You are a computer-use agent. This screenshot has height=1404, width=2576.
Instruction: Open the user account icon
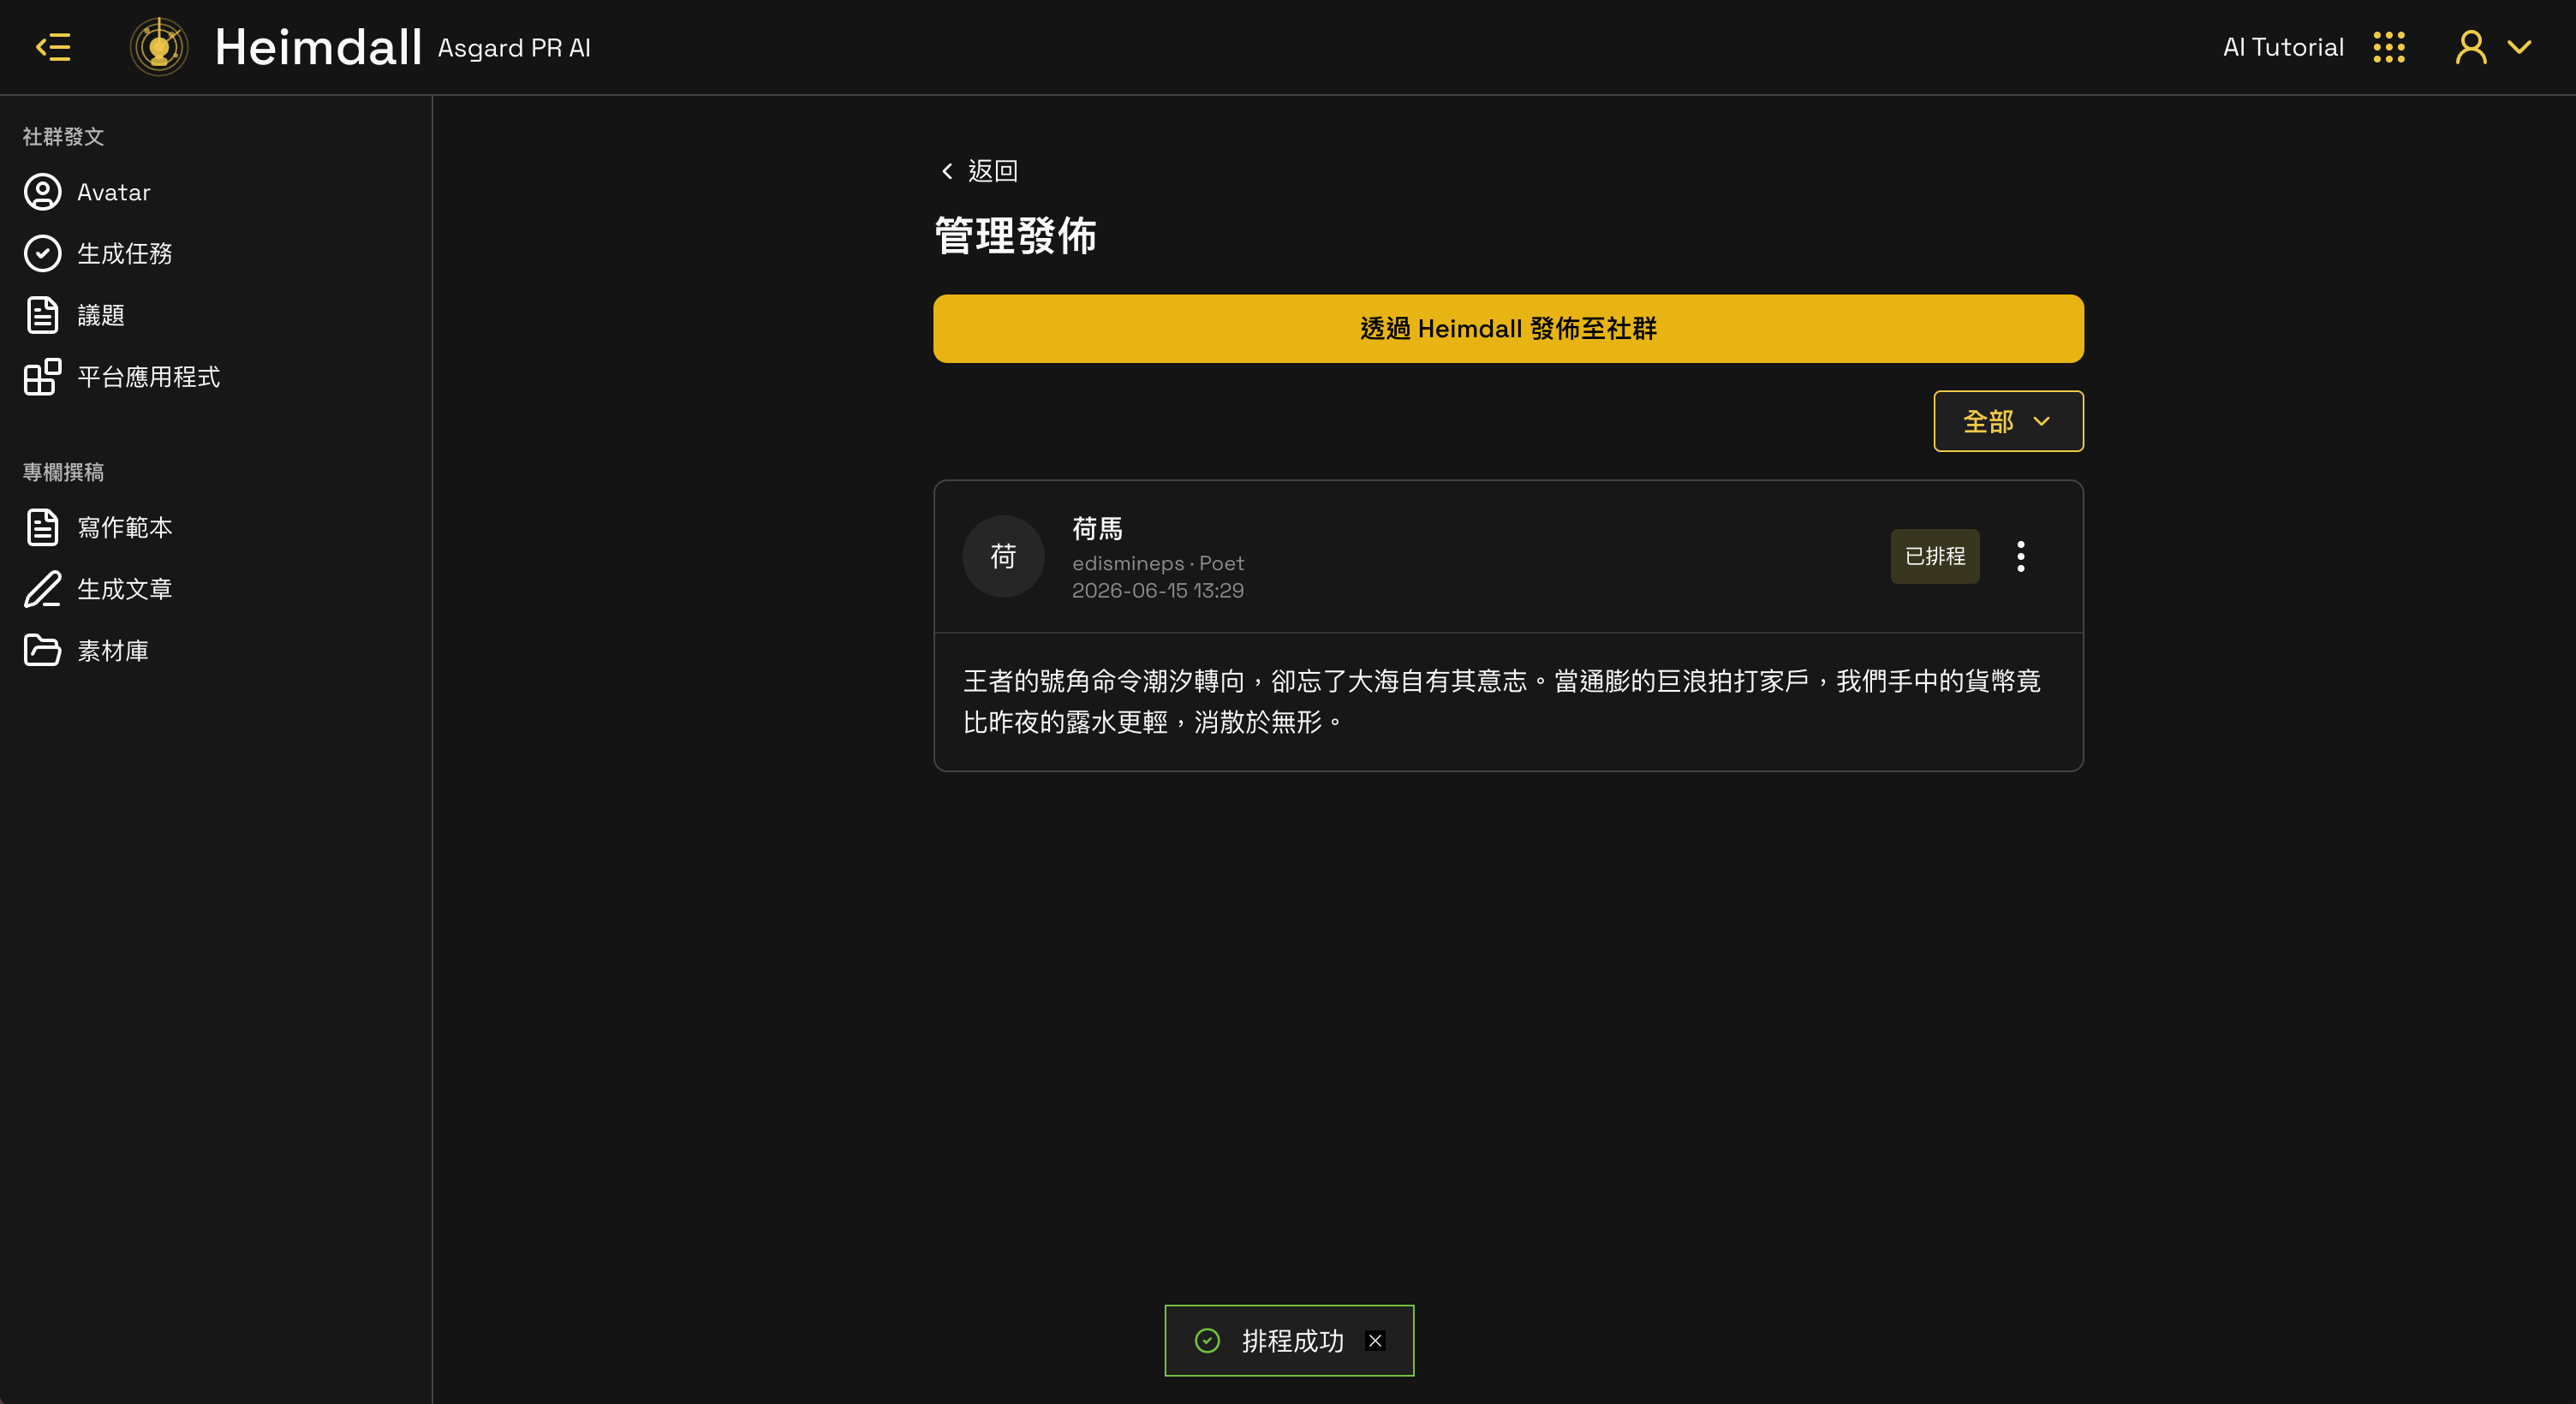[2471, 47]
